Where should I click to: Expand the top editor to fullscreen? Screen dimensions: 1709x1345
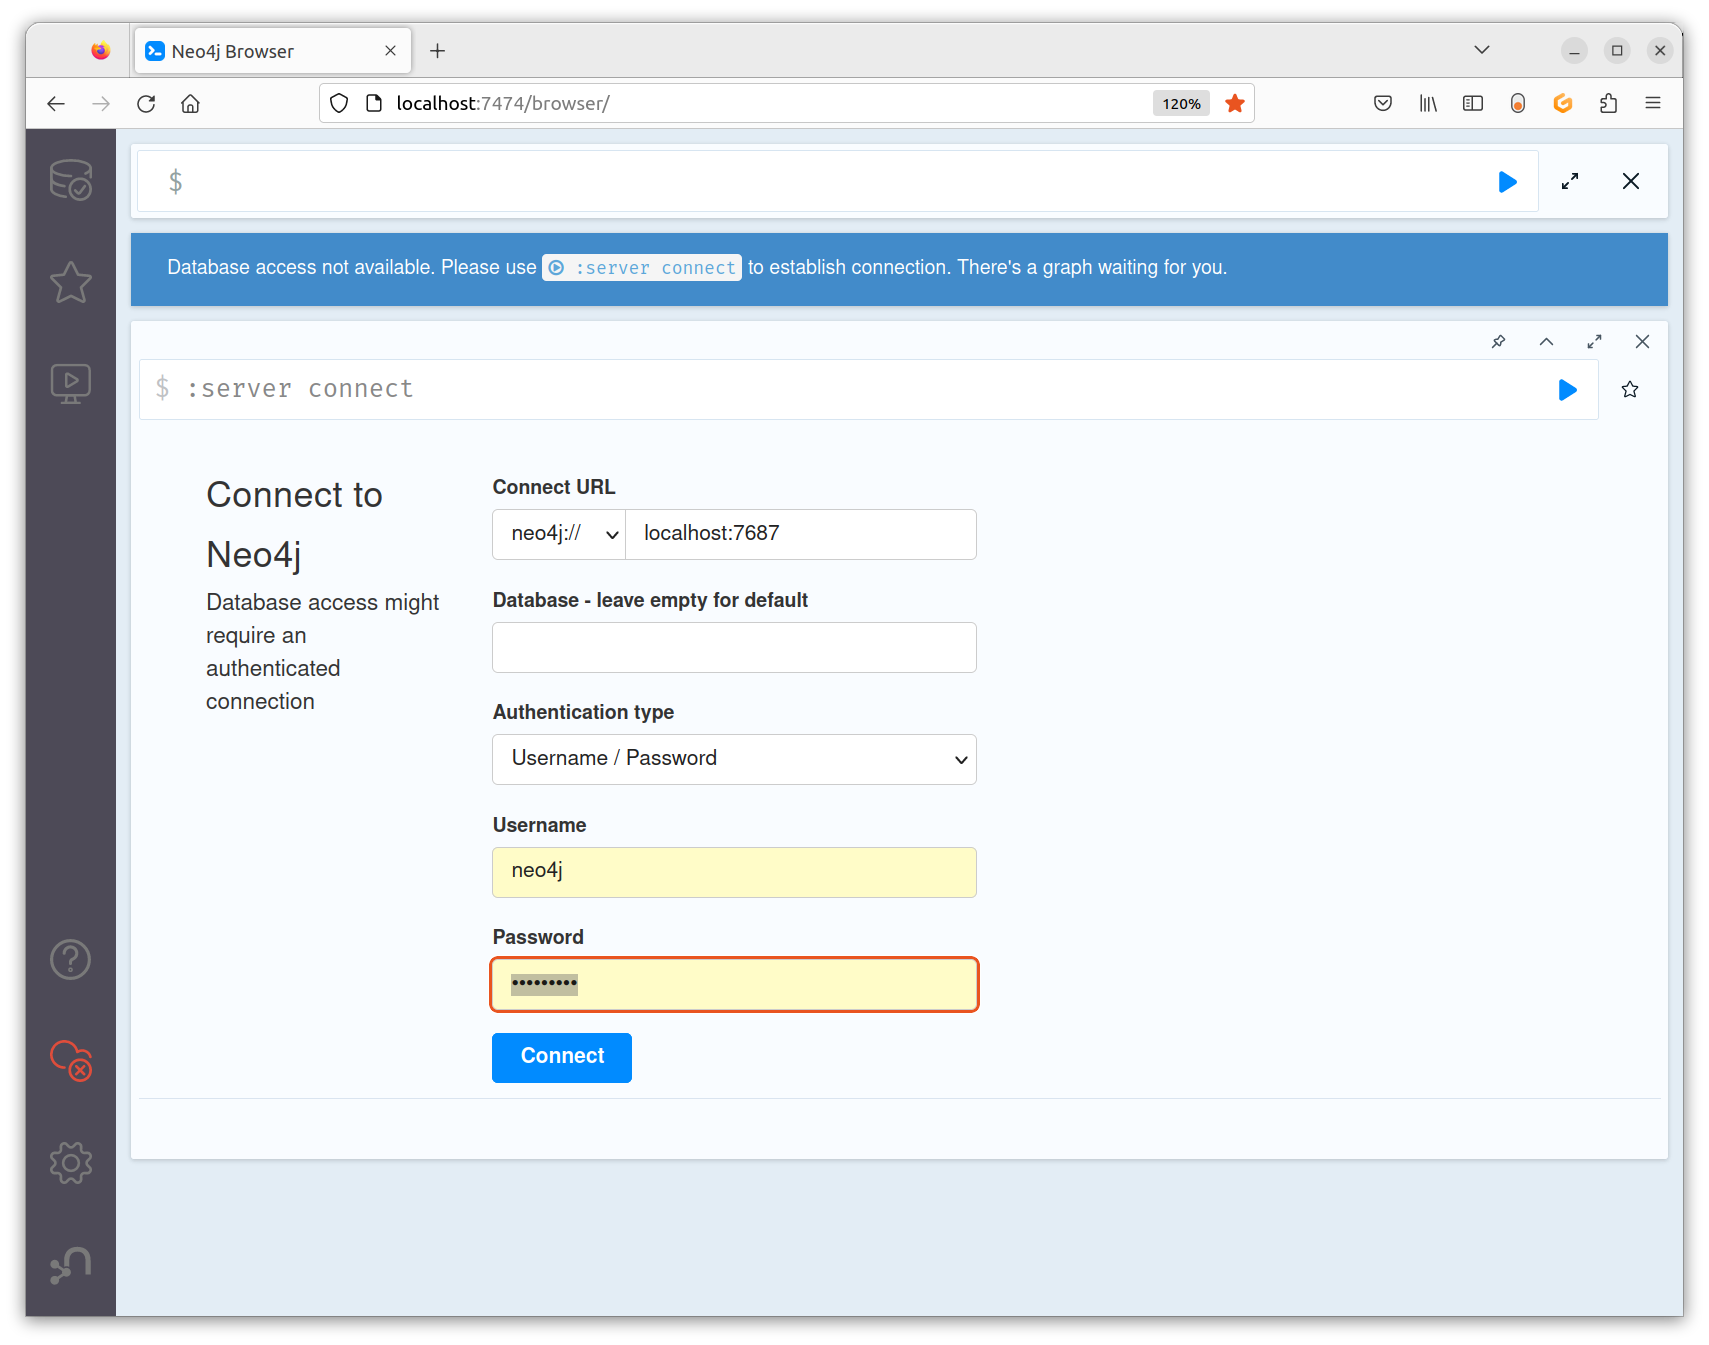(x=1570, y=181)
